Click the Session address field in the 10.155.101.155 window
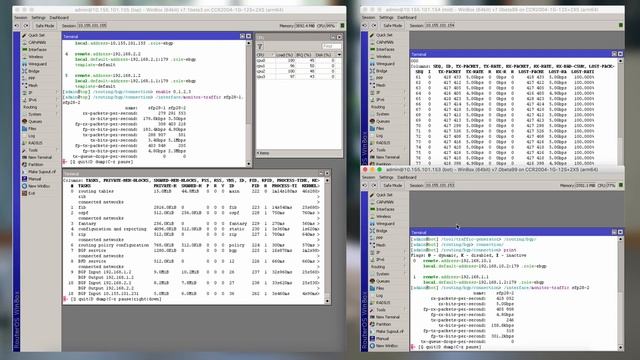Viewport: 640px width, 360px height. [92, 26]
